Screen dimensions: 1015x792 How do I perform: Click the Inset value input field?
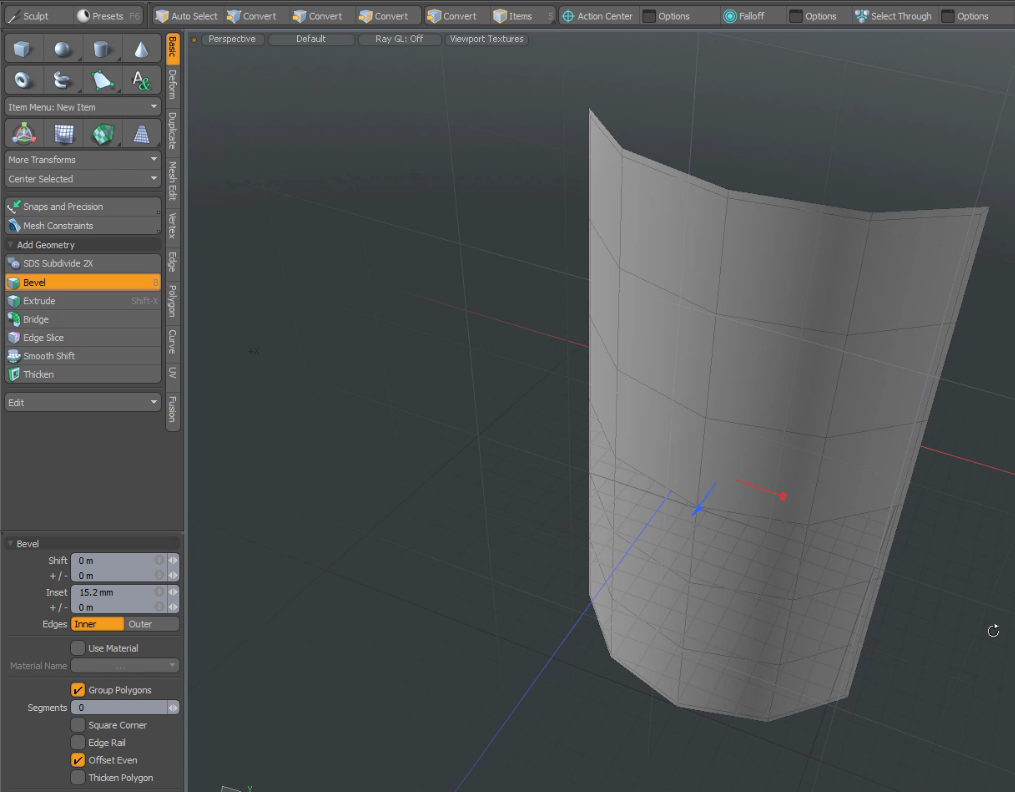click(115, 592)
